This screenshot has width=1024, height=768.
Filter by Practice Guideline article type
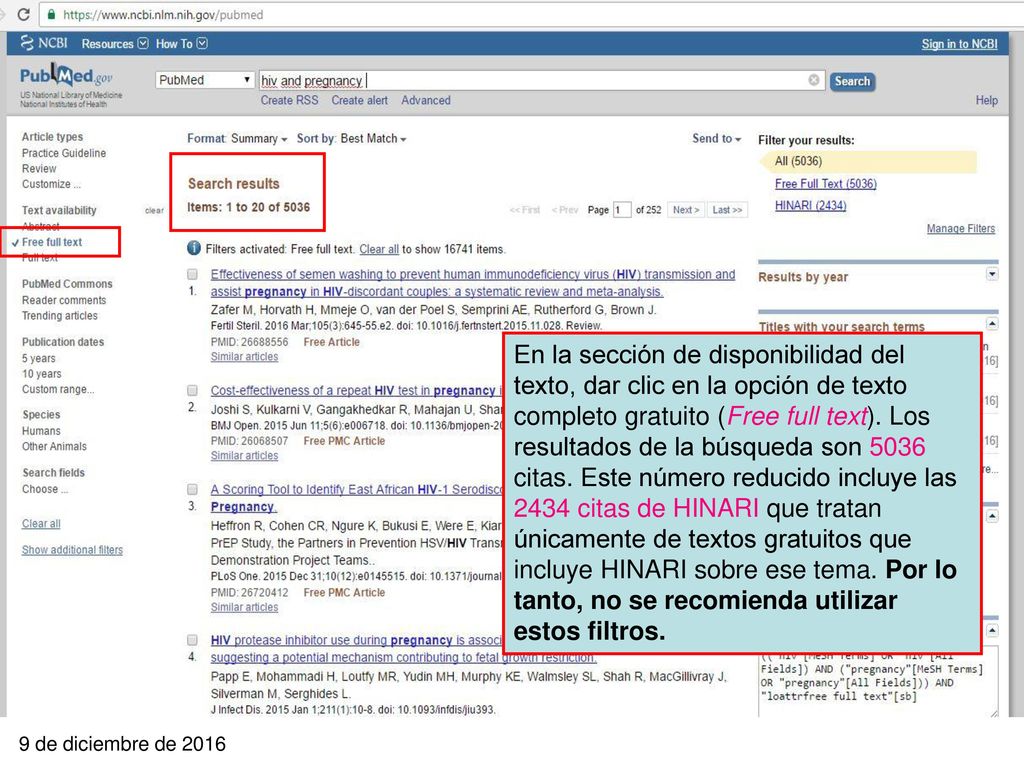click(64, 153)
